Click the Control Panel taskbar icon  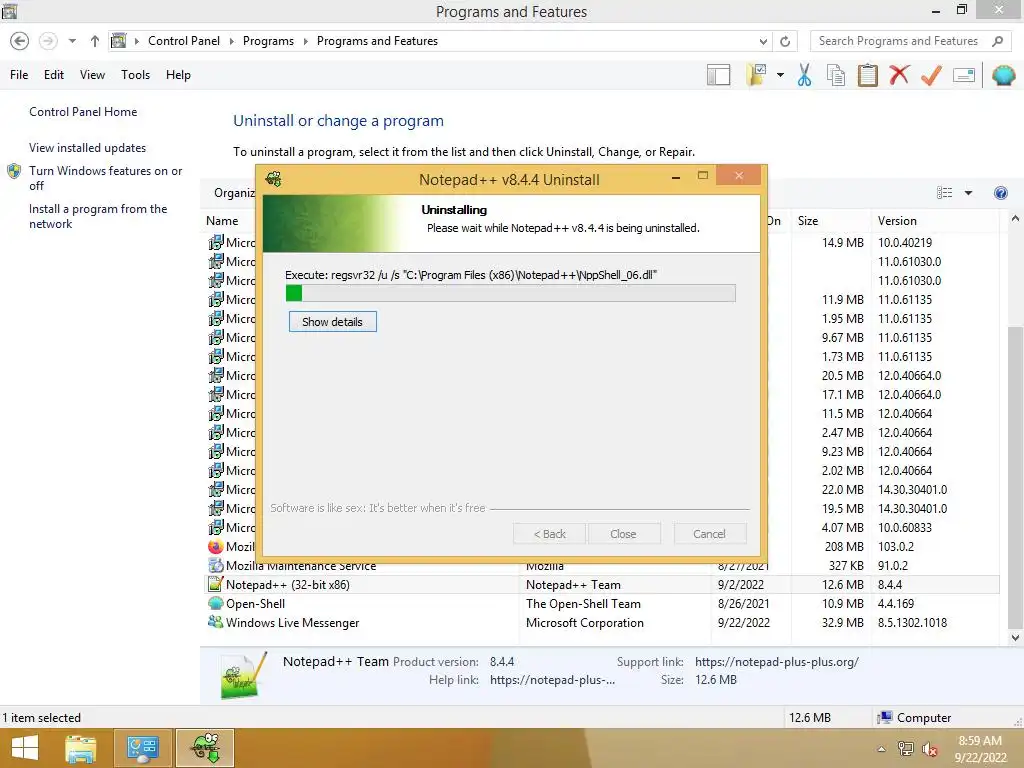click(142, 748)
